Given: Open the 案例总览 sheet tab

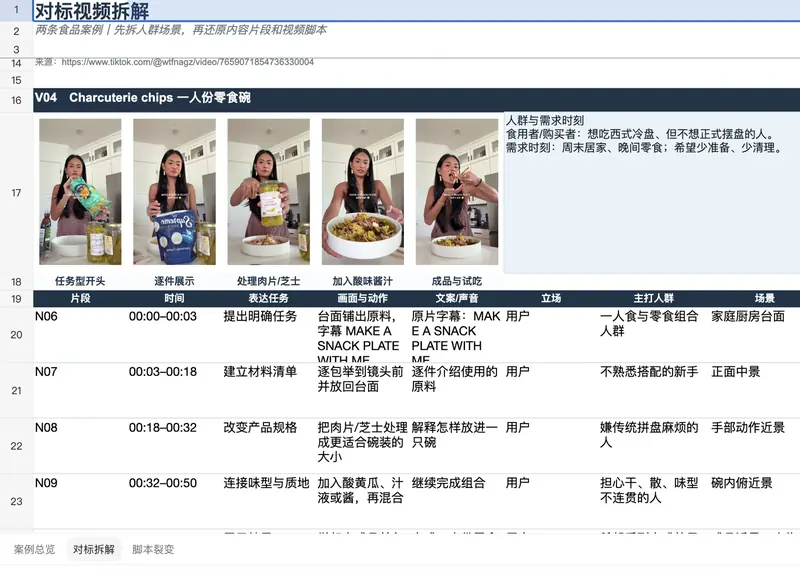Looking at the screenshot, I should tap(34, 550).
